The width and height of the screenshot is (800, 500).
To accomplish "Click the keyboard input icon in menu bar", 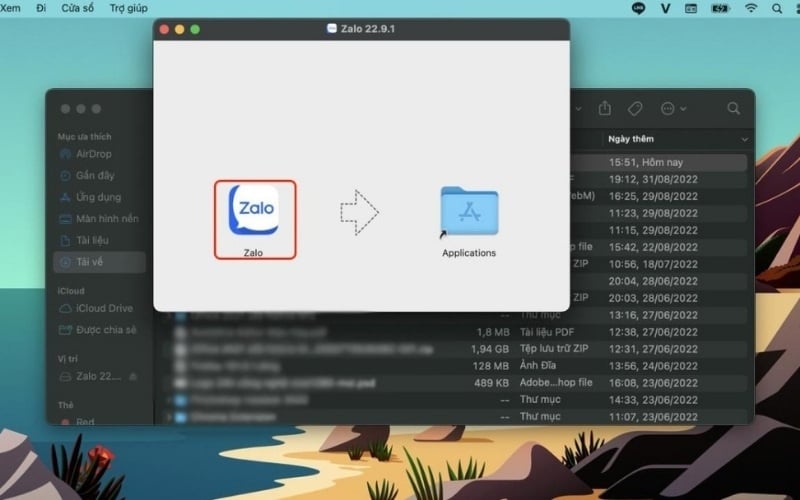I will tap(691, 8).
